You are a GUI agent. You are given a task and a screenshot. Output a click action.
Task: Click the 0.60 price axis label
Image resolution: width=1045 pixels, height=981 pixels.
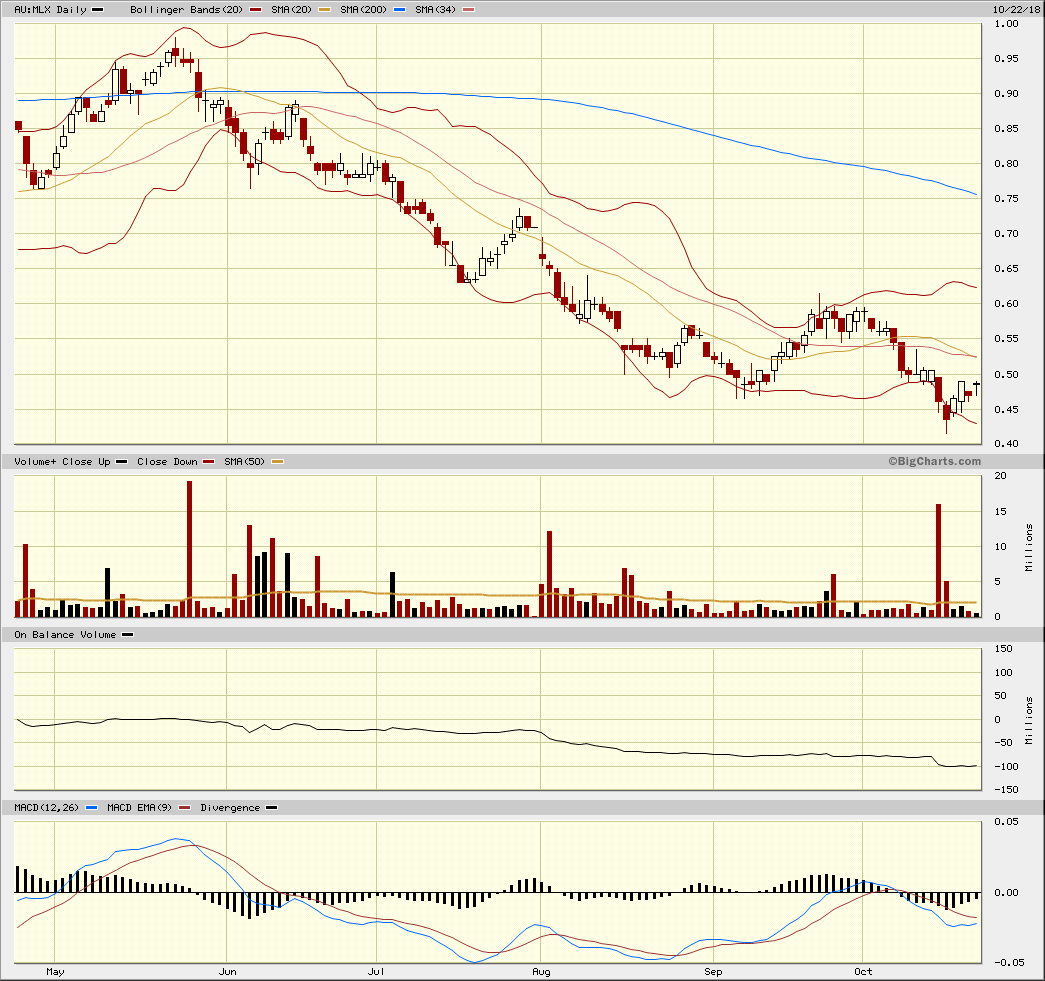[x=1006, y=304]
